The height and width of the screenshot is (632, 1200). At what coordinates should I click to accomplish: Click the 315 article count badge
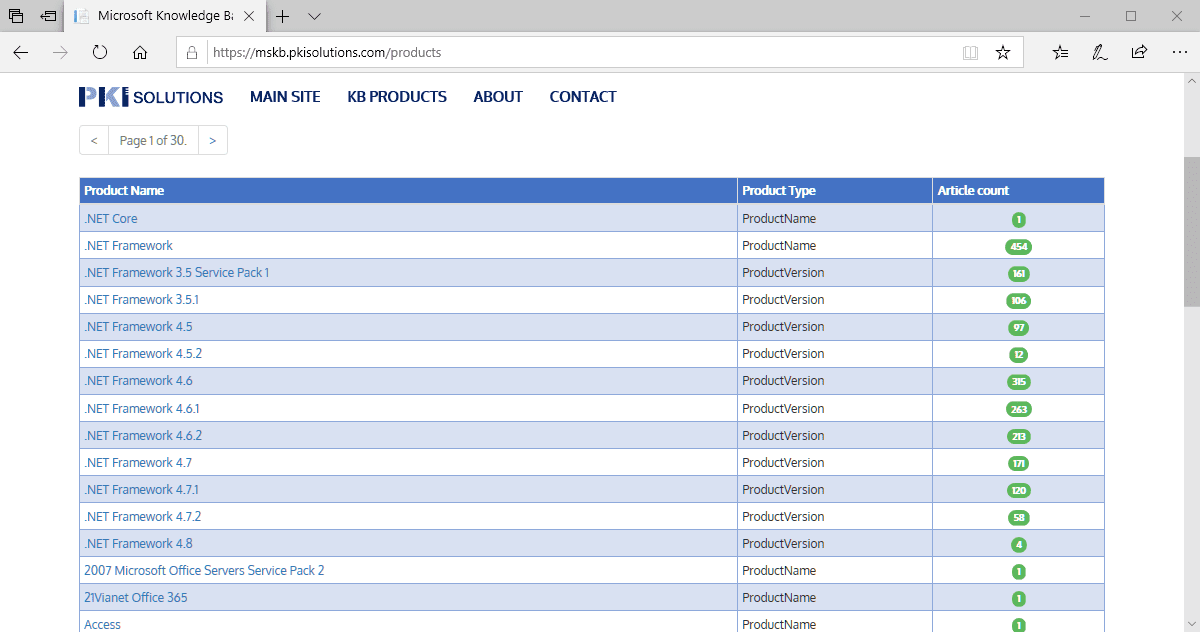[x=1018, y=381]
